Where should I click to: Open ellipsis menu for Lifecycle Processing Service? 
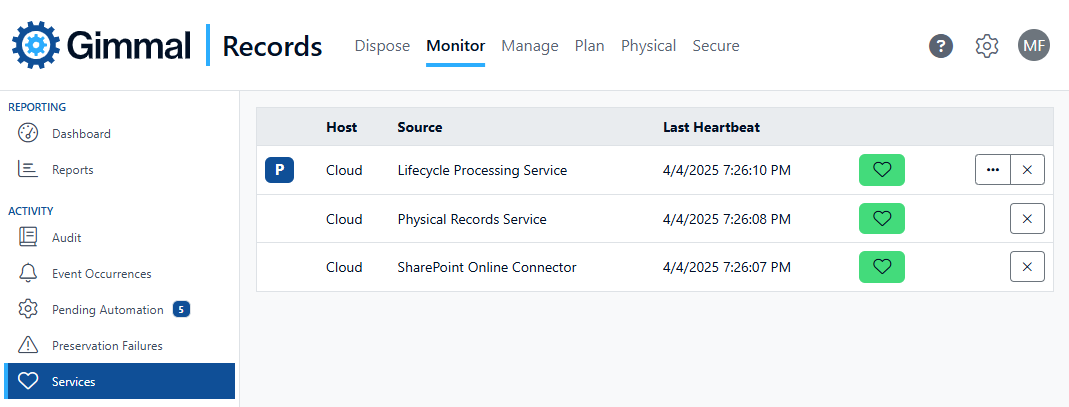[992, 170]
